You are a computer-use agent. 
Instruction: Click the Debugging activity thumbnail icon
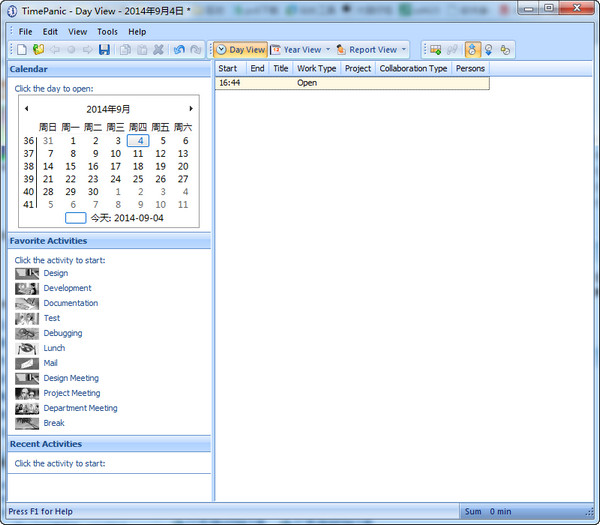click(27, 333)
